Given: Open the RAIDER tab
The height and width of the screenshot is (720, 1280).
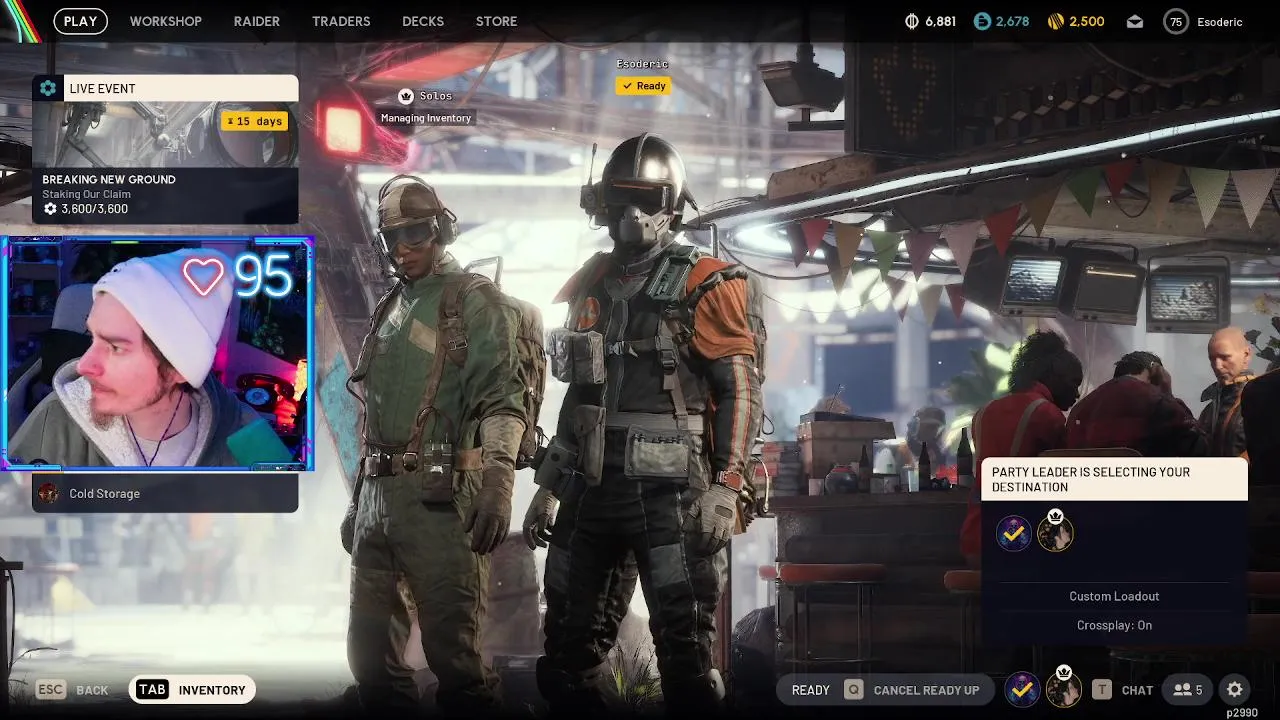Looking at the screenshot, I should 257,21.
